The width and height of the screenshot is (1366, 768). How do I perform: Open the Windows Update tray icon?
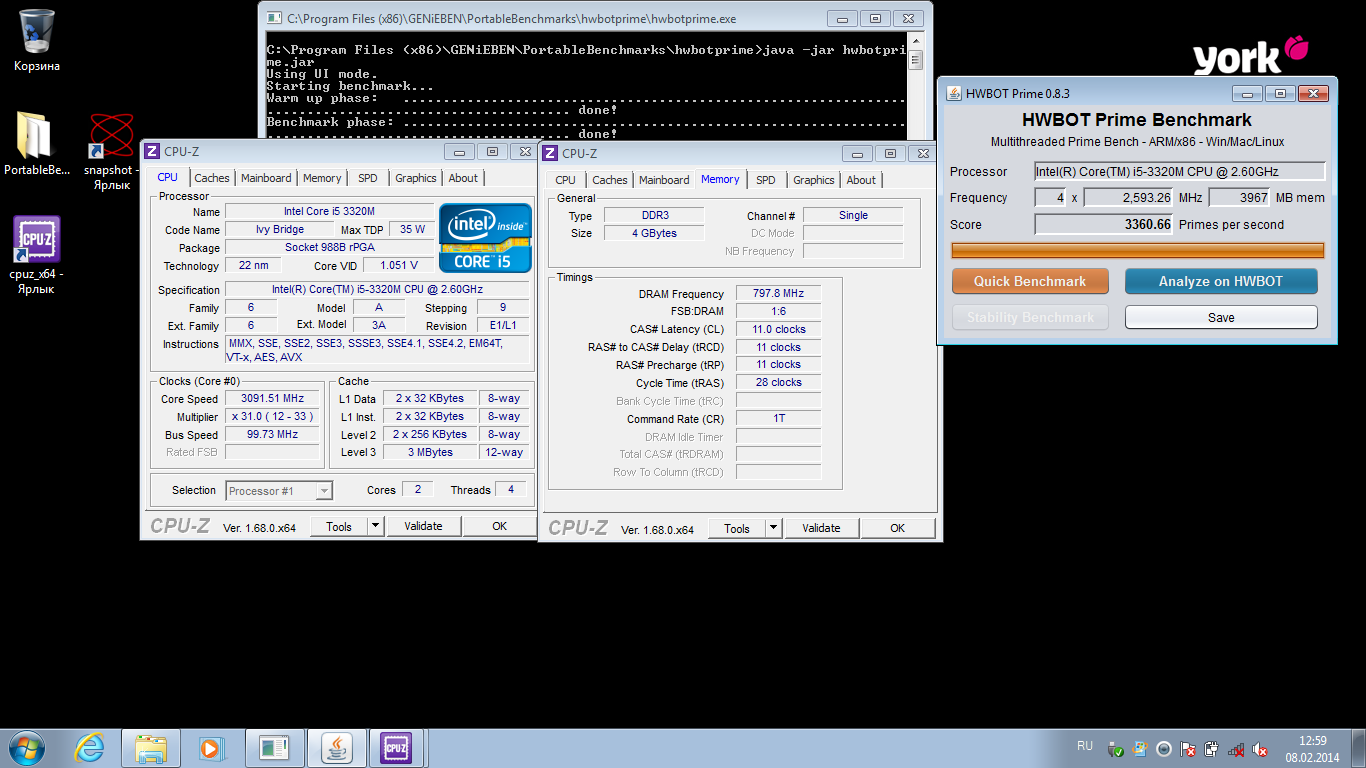pos(1140,749)
